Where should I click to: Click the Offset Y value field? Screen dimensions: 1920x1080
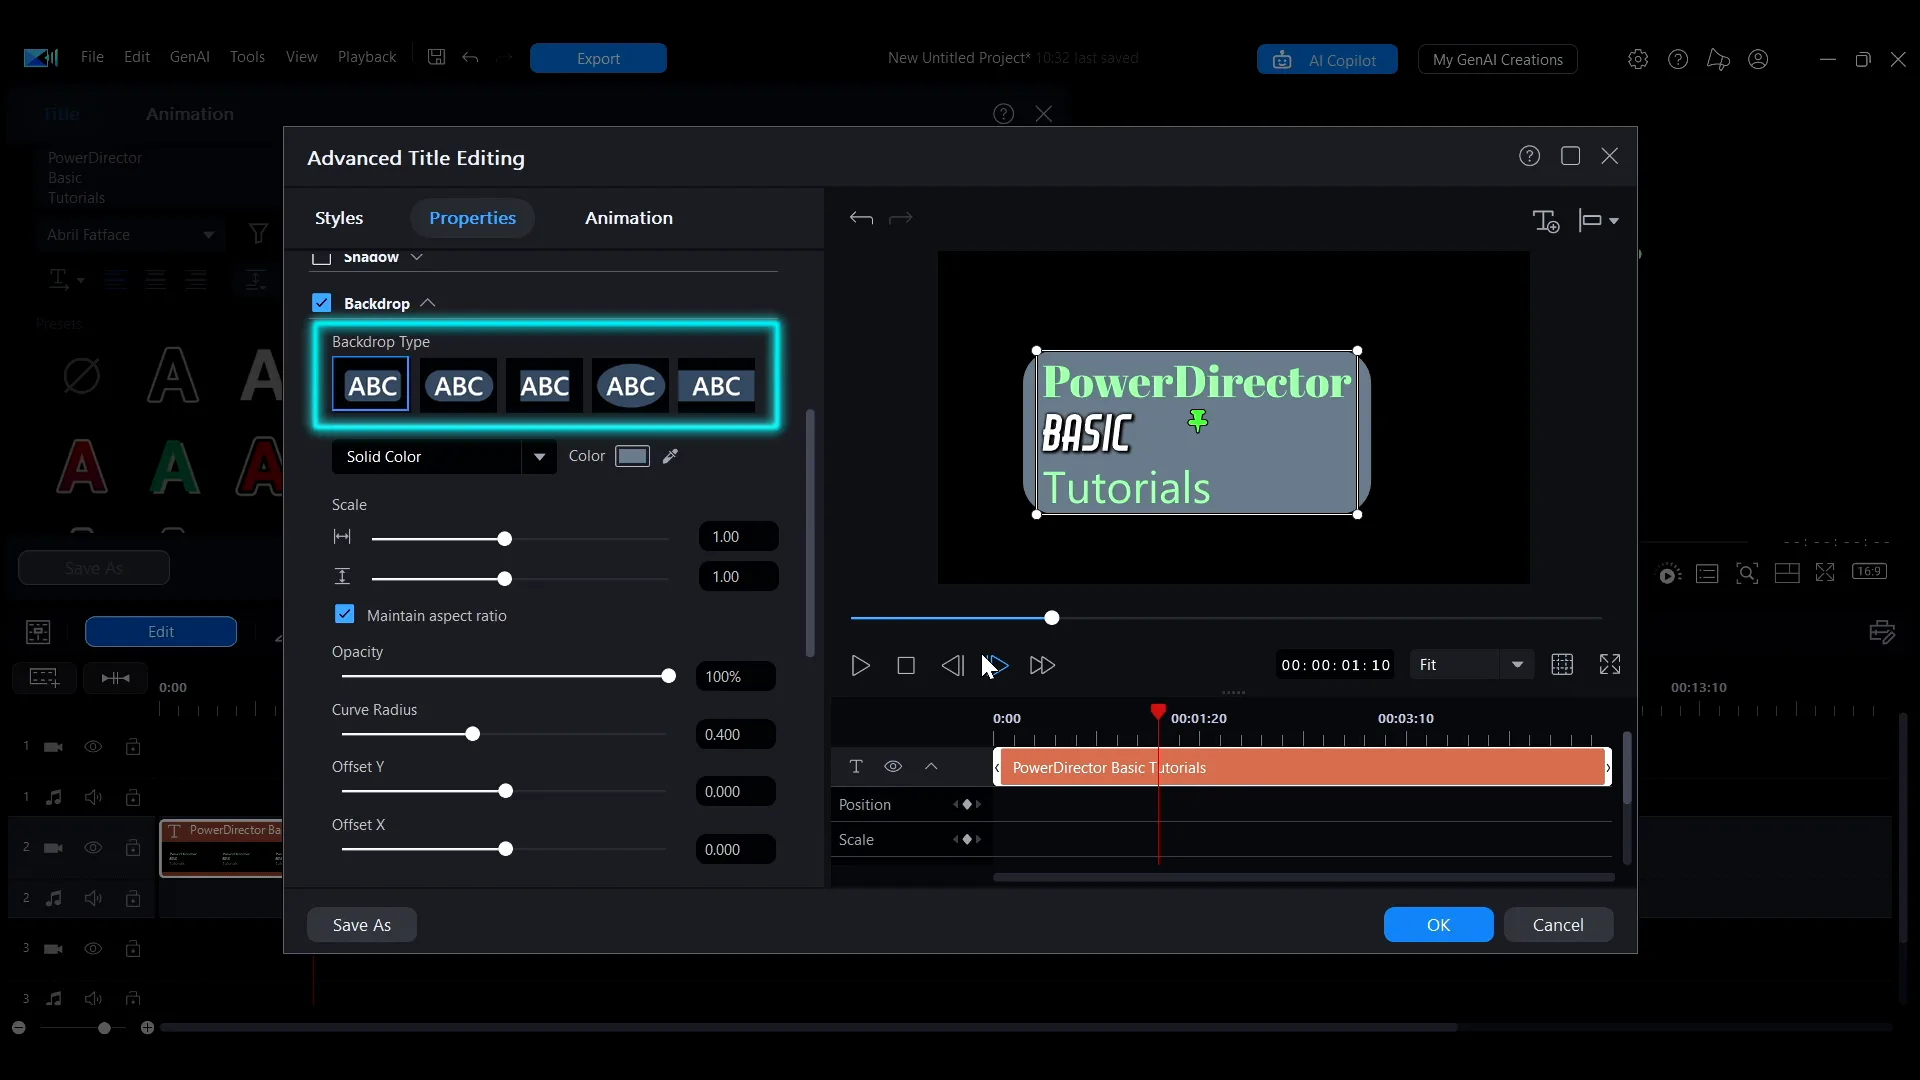click(x=735, y=792)
